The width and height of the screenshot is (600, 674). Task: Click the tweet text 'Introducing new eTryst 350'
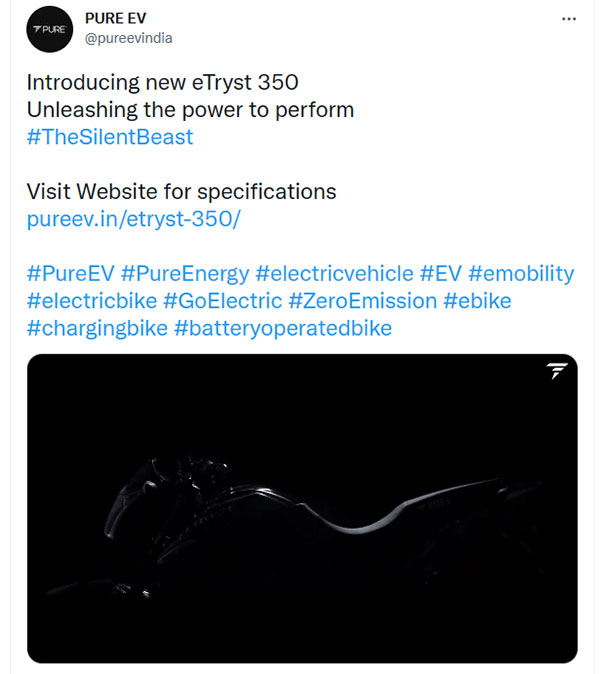[x=162, y=82]
